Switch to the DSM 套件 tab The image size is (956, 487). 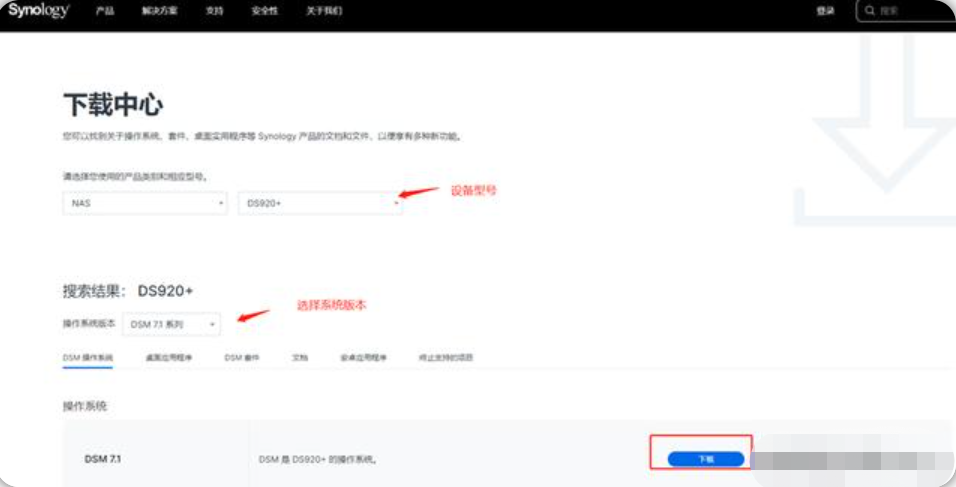[242, 358]
